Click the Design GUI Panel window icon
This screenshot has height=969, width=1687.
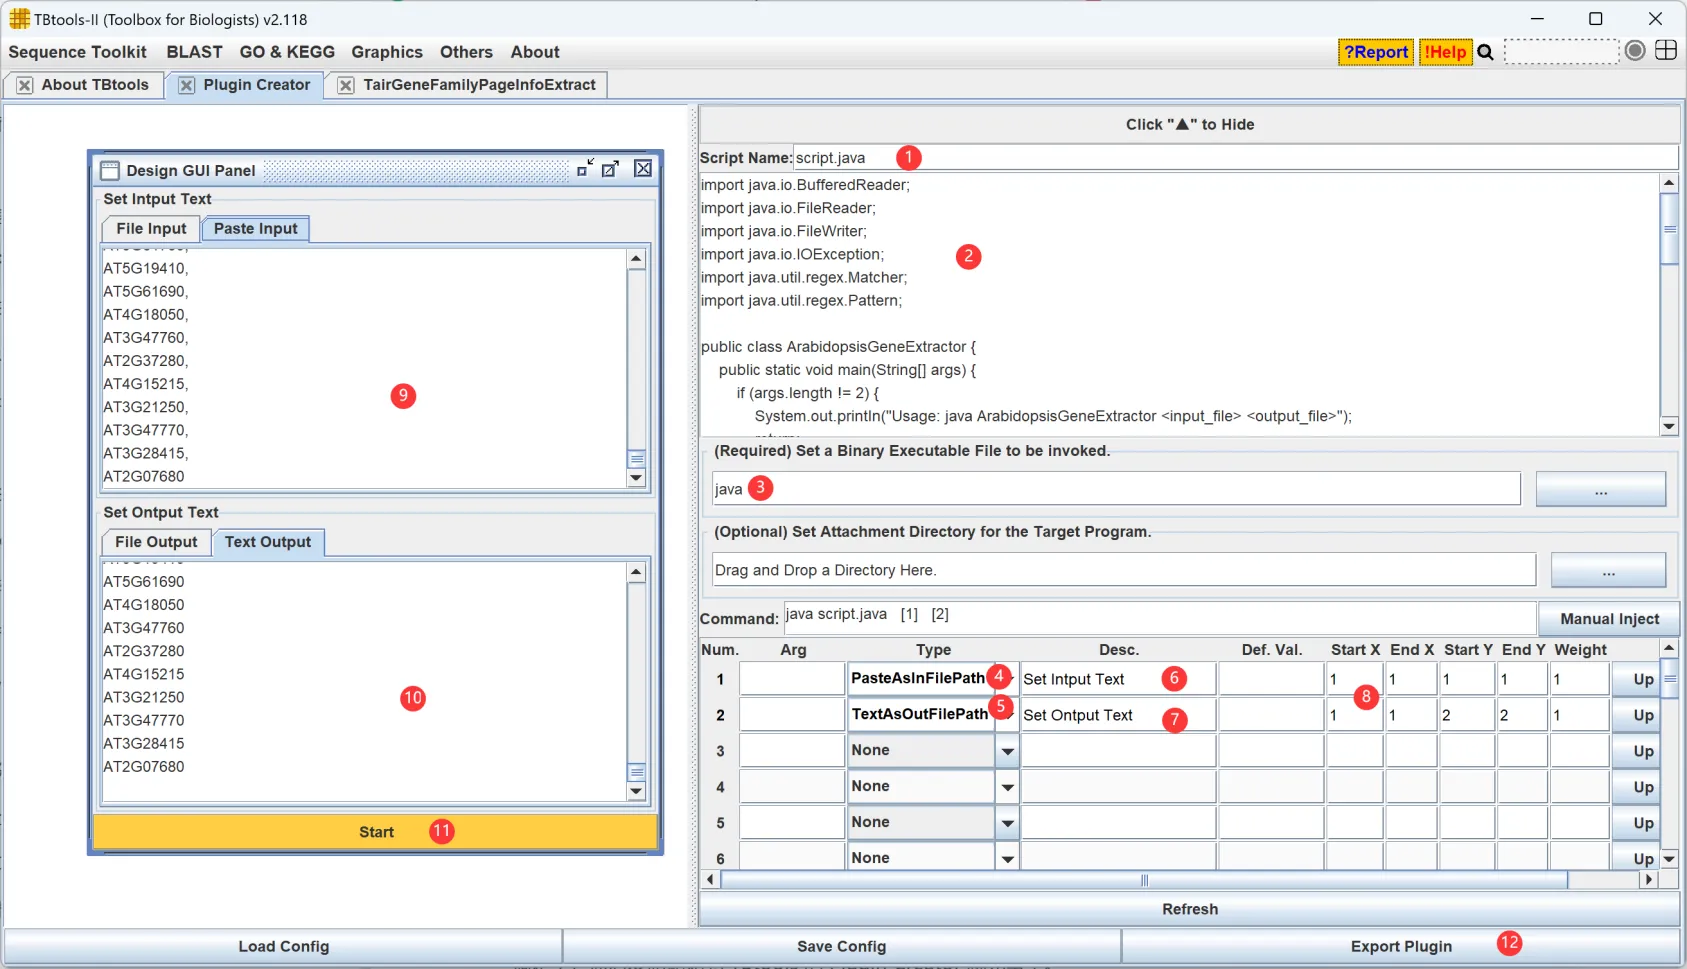point(110,171)
